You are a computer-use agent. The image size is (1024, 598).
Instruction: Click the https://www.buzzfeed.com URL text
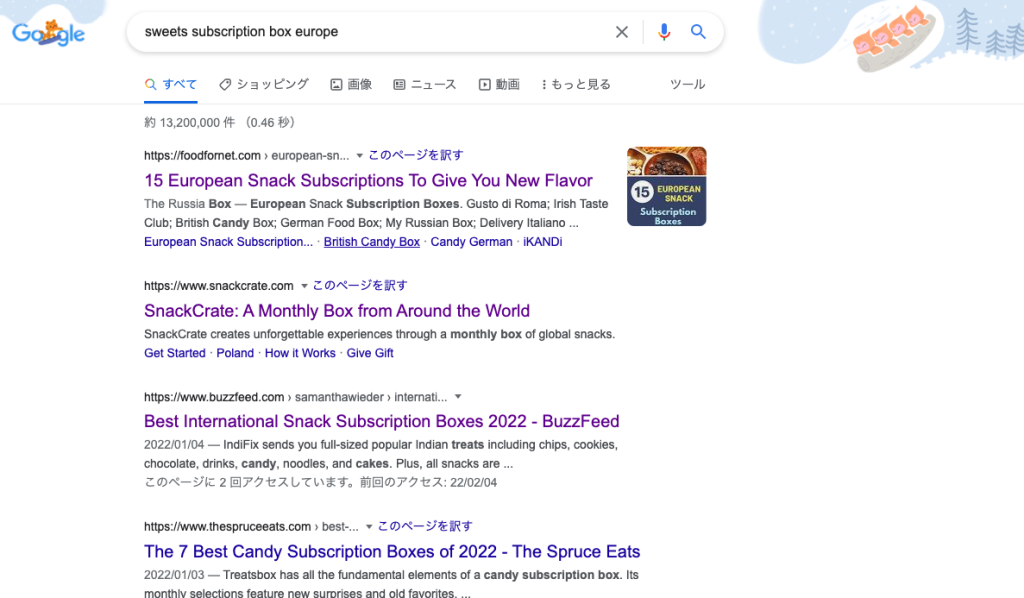[214, 397]
